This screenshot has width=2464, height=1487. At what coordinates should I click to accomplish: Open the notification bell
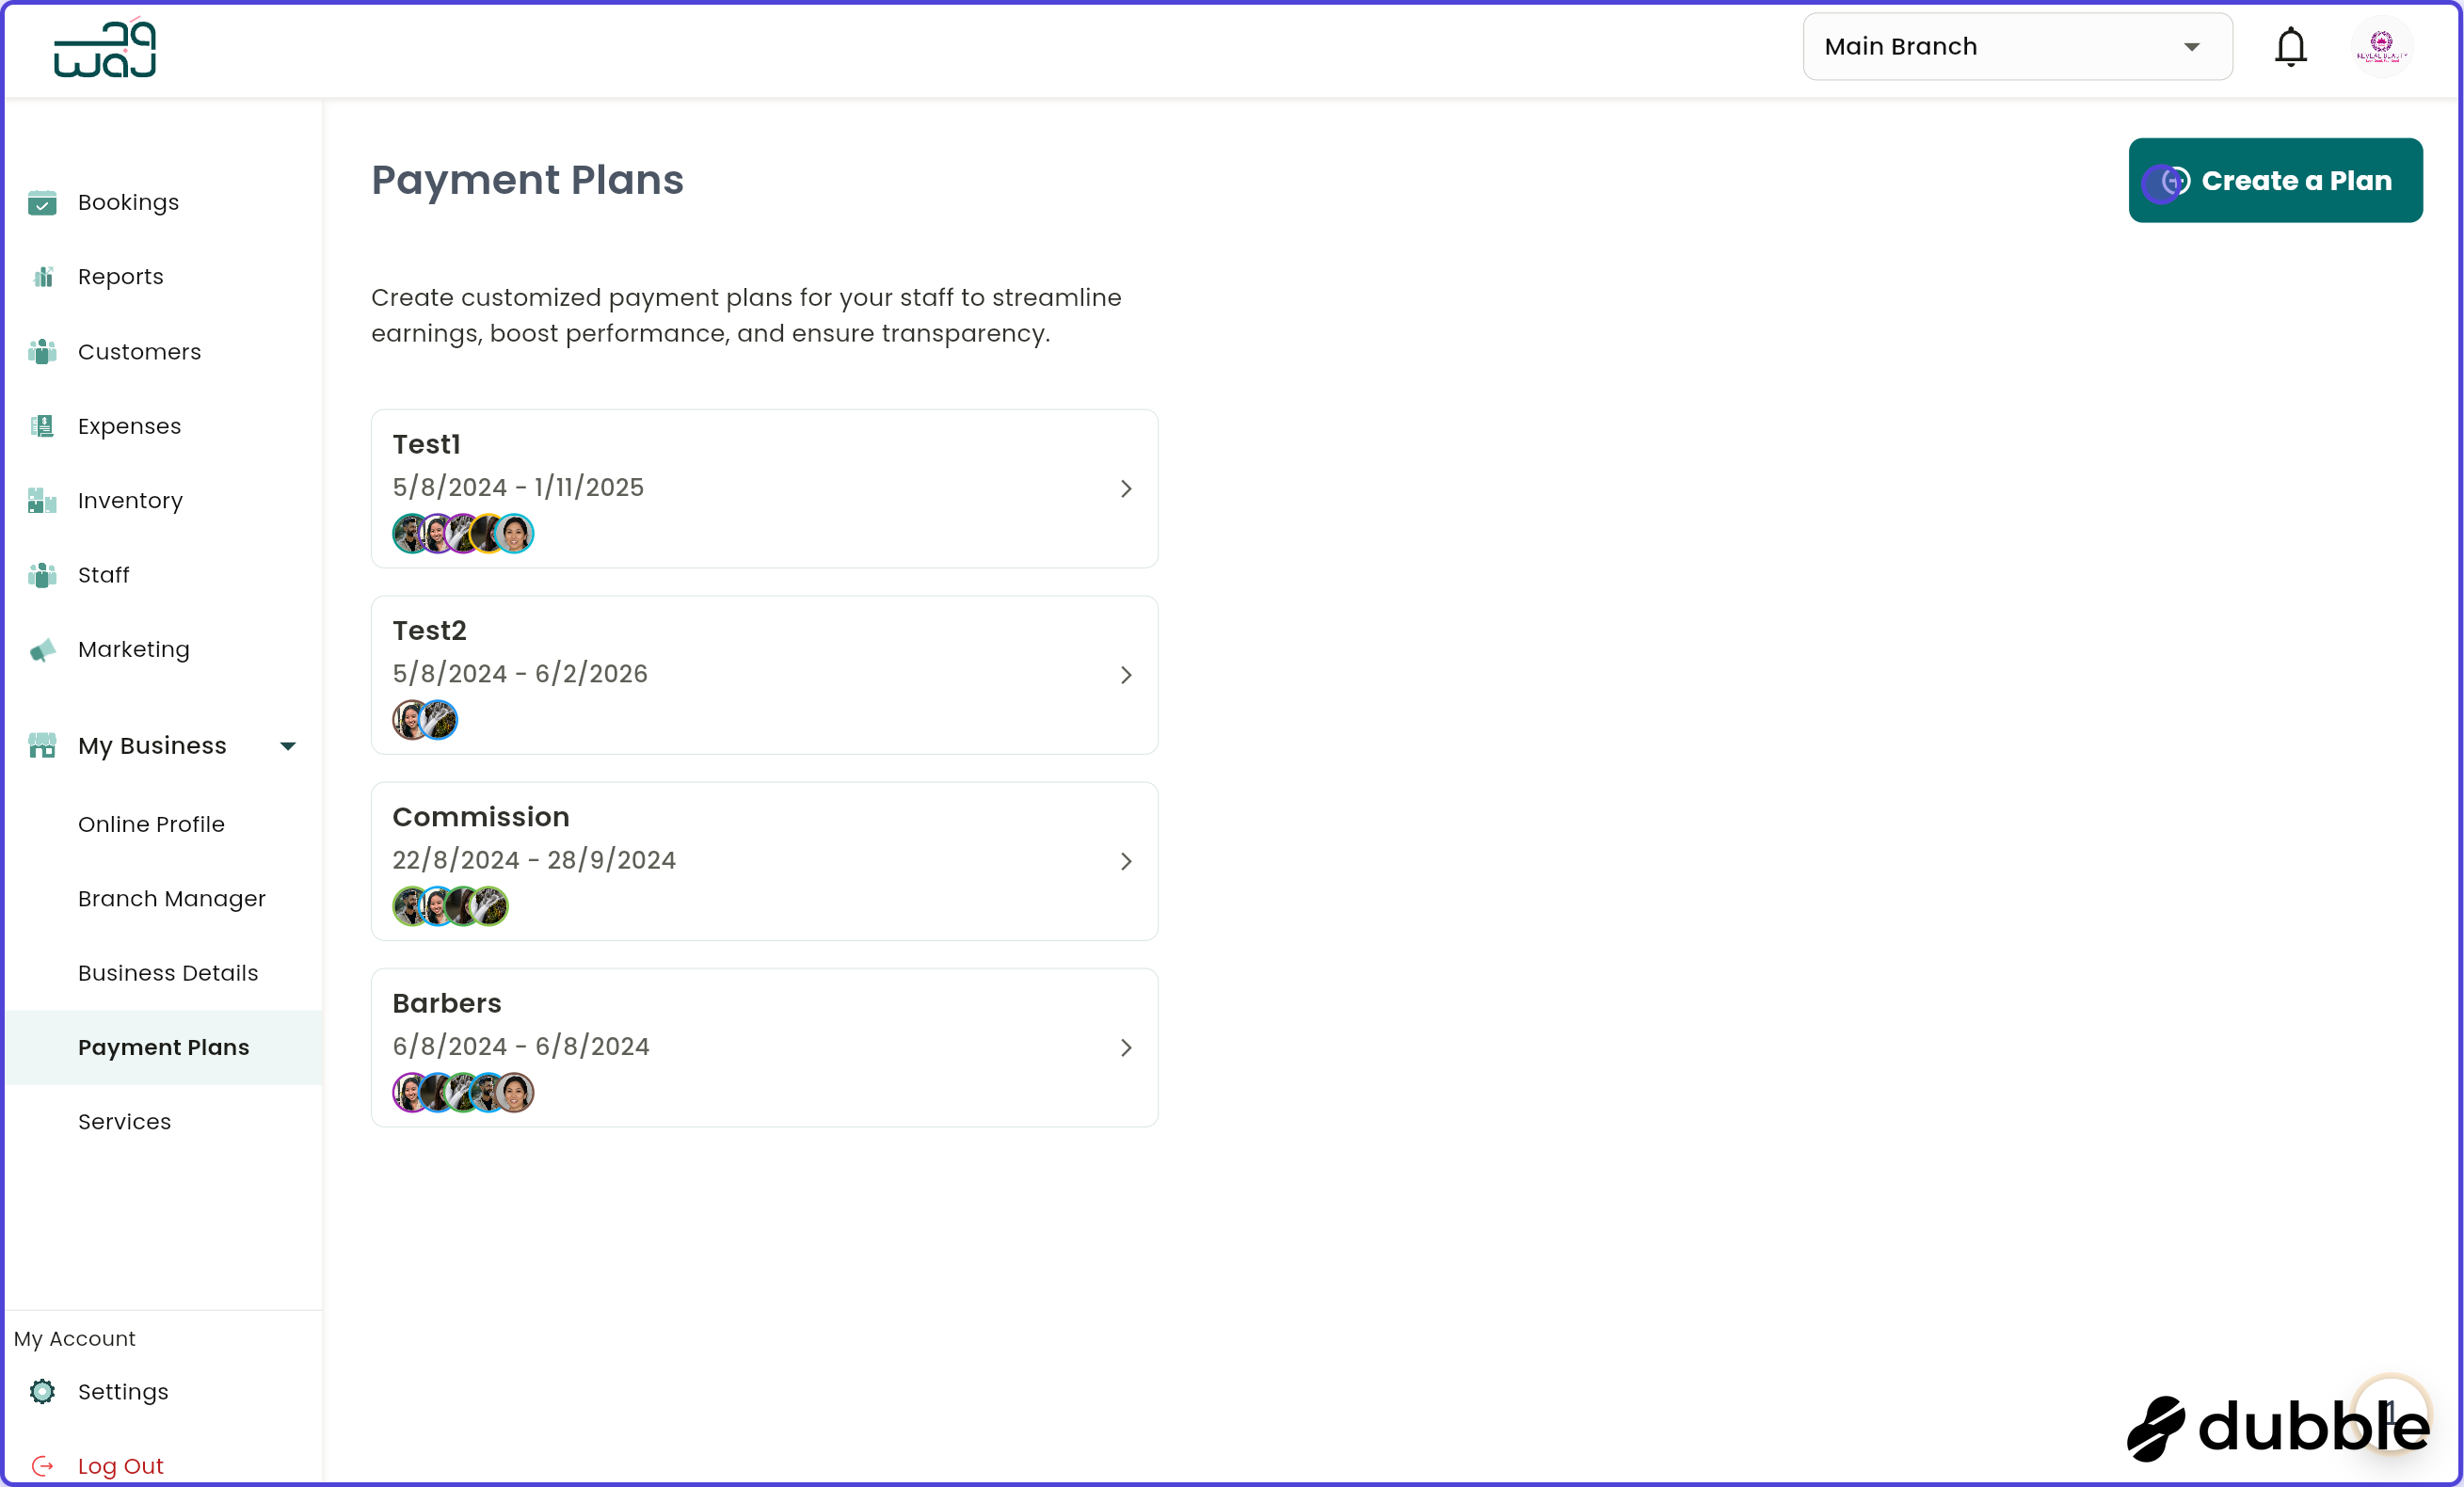tap(2290, 46)
